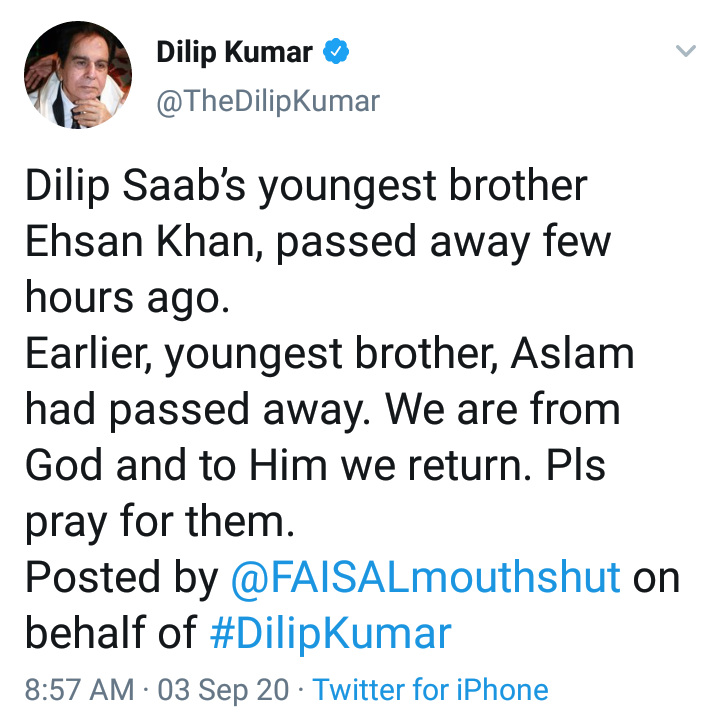Click the line 'Earlier, youngest brother, Aslam'
Image resolution: width=720 pixels, height=718 pixels.
click(330, 354)
